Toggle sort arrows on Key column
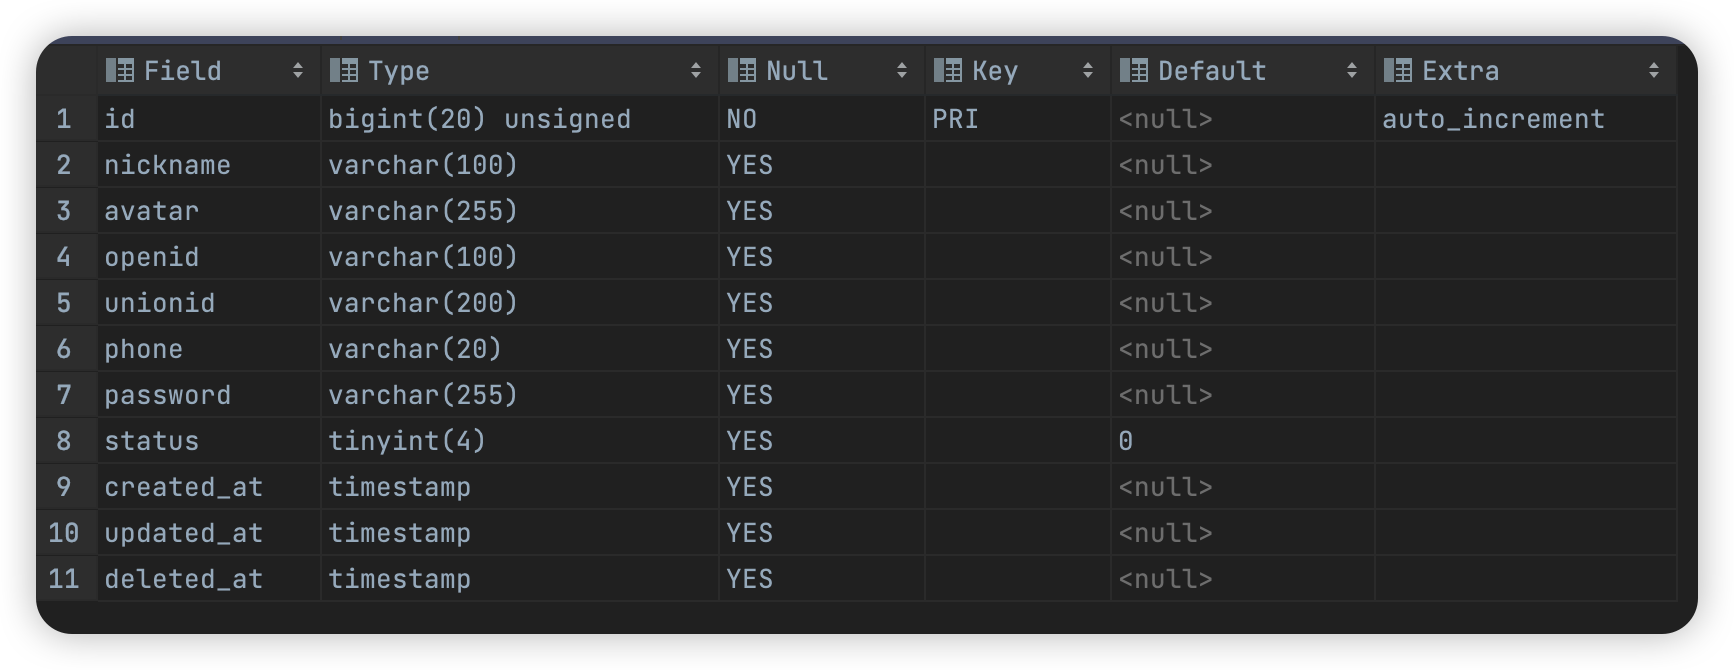The height and width of the screenshot is (670, 1734). [x=1088, y=70]
